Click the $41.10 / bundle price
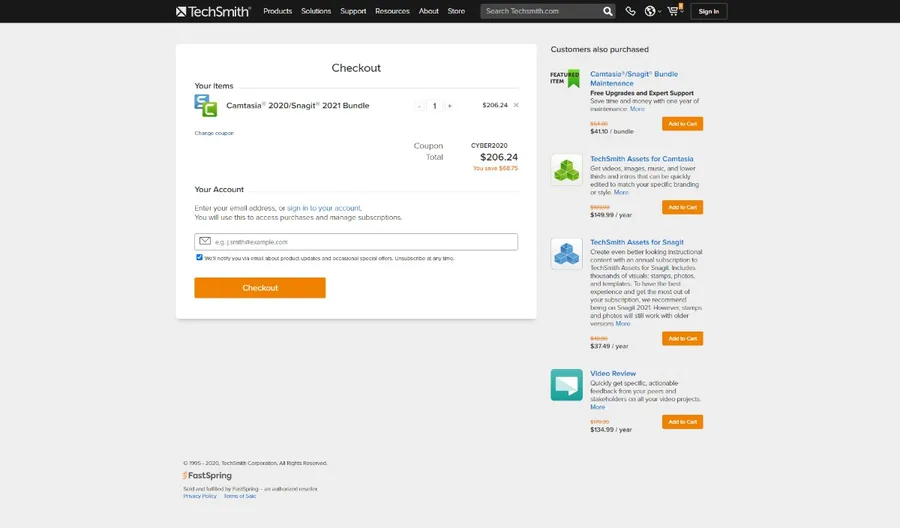 (612, 131)
